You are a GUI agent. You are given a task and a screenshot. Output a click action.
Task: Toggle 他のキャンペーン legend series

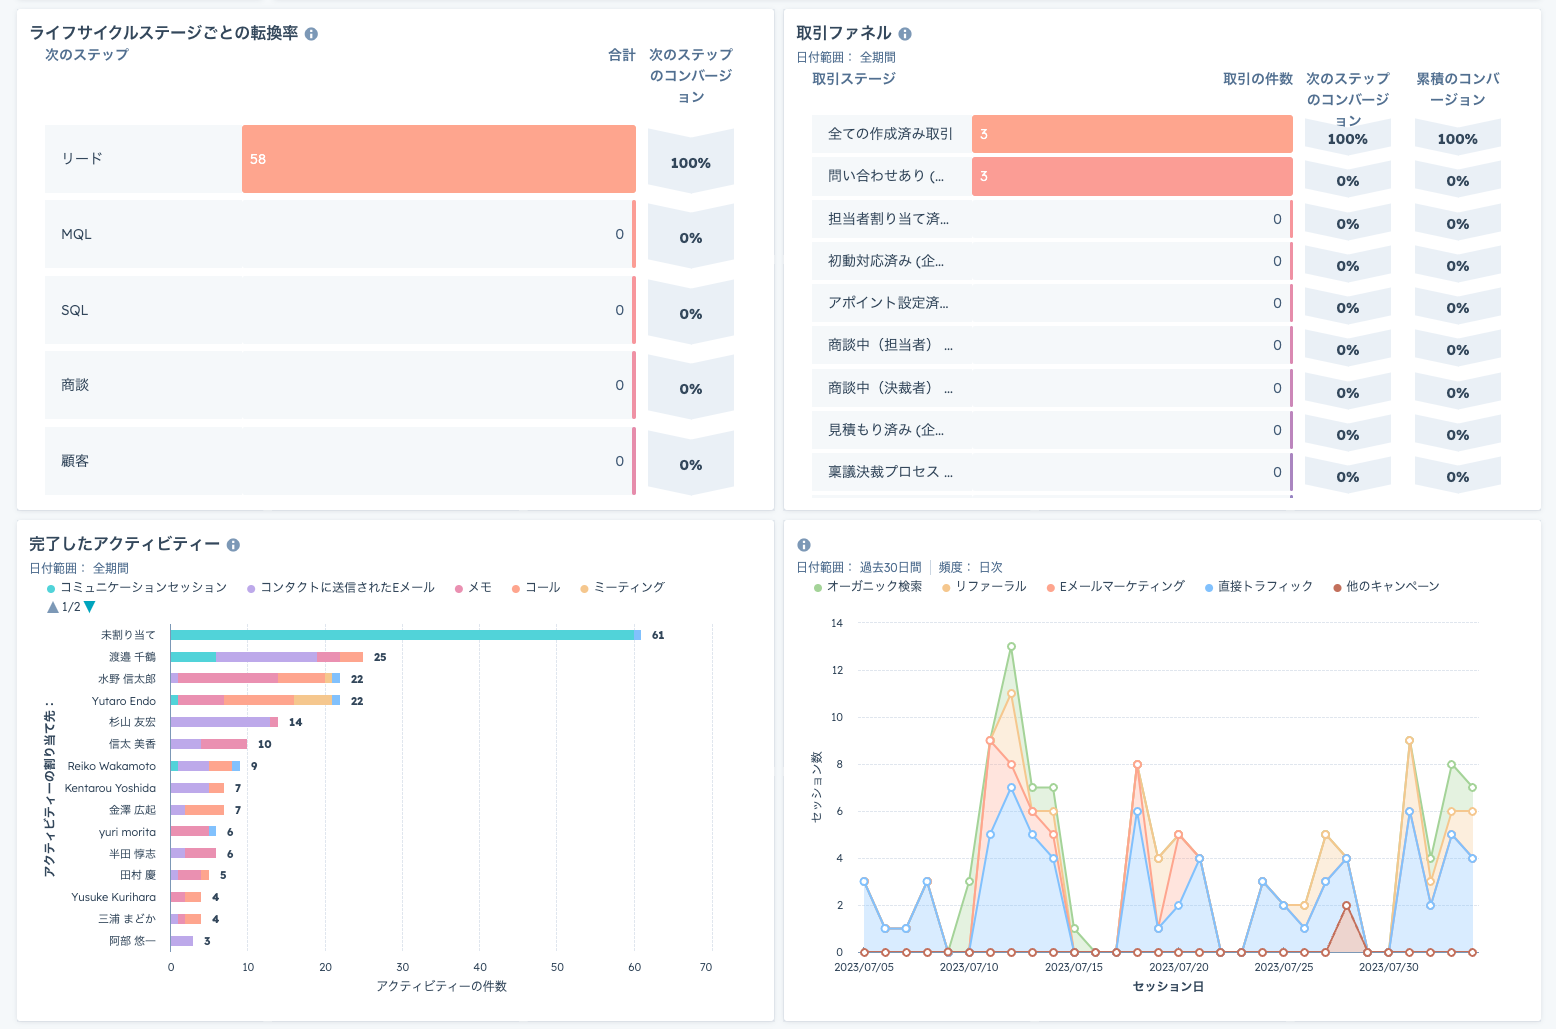(x=1386, y=587)
